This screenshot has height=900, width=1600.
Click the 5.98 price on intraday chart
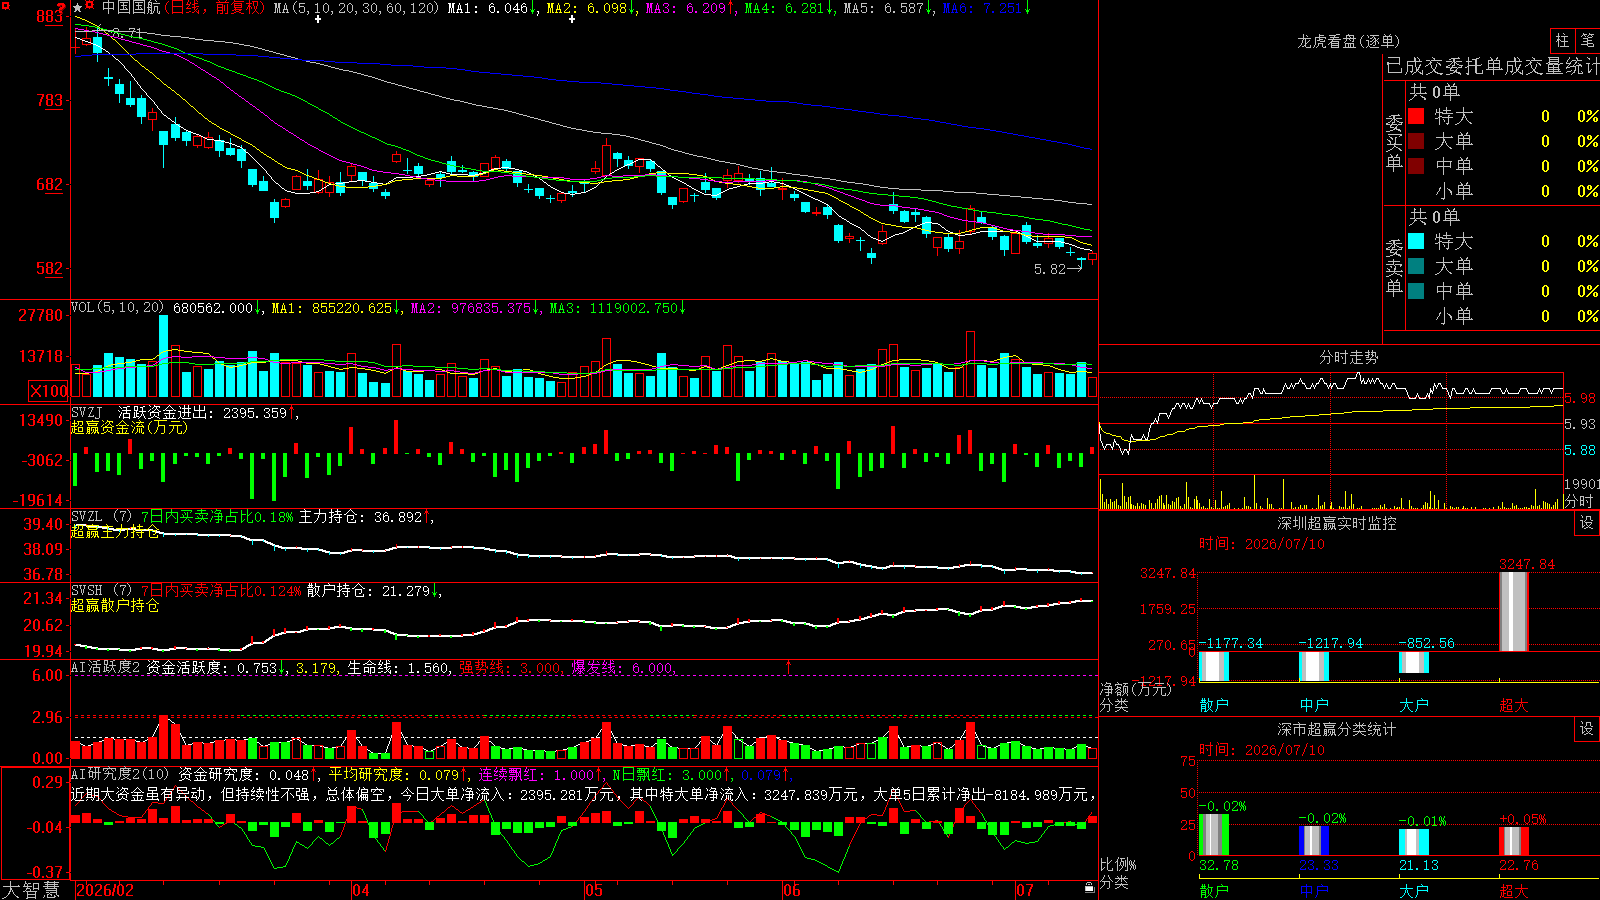[1580, 398]
